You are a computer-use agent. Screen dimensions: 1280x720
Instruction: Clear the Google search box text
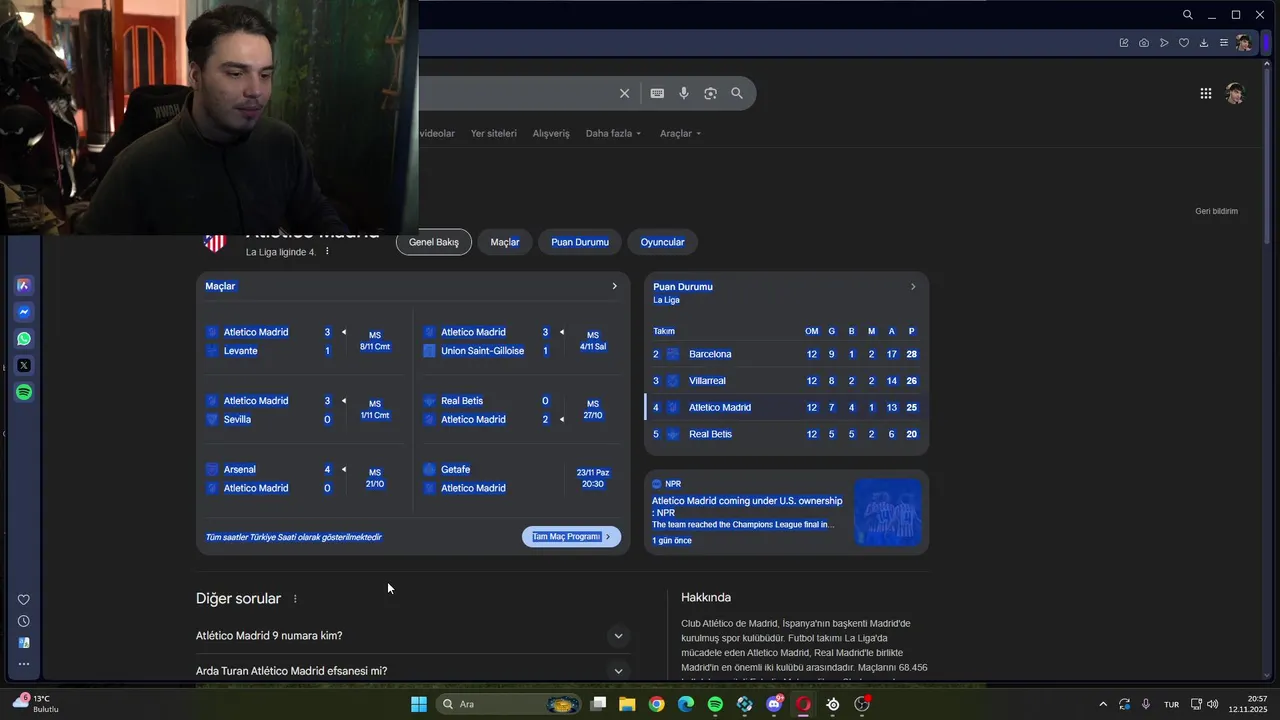click(x=624, y=93)
